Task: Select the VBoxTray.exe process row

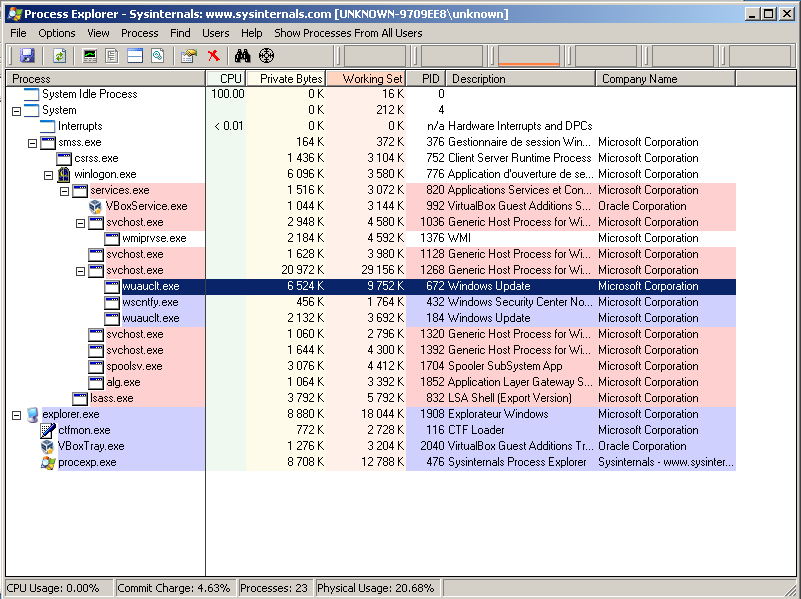Action: (90, 446)
